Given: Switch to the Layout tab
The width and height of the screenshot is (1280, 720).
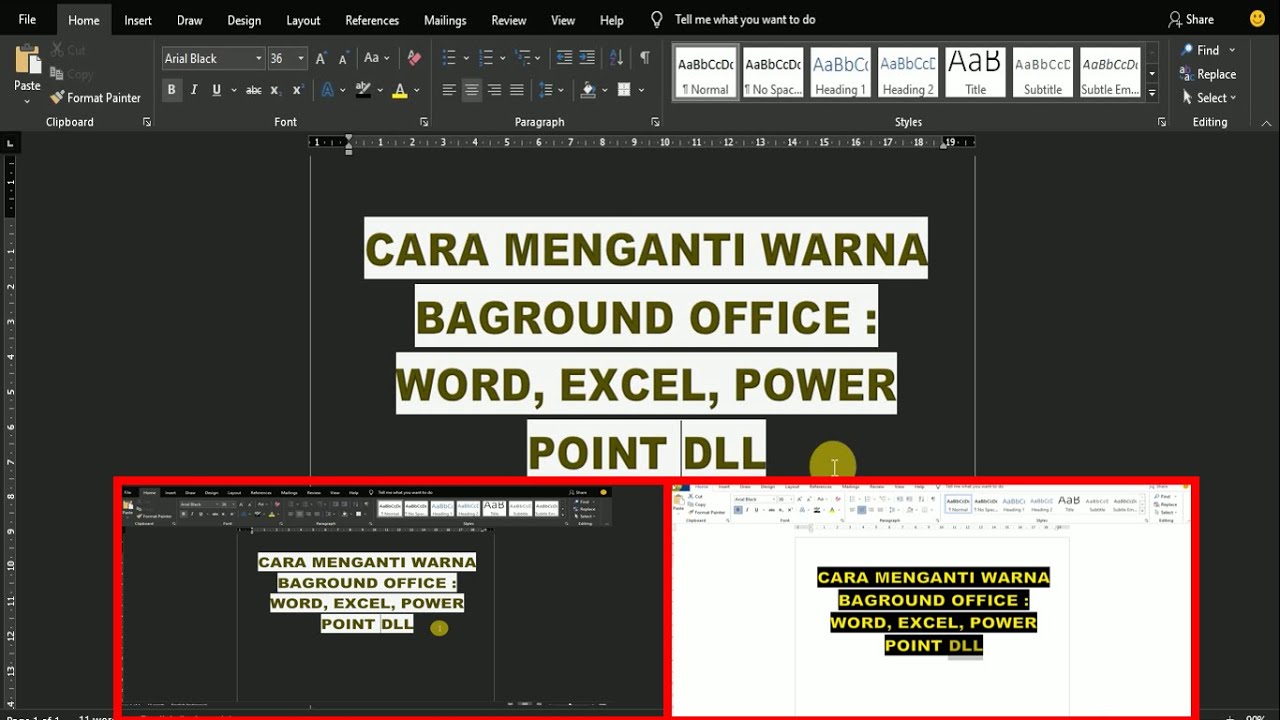Looking at the screenshot, I should 303,20.
